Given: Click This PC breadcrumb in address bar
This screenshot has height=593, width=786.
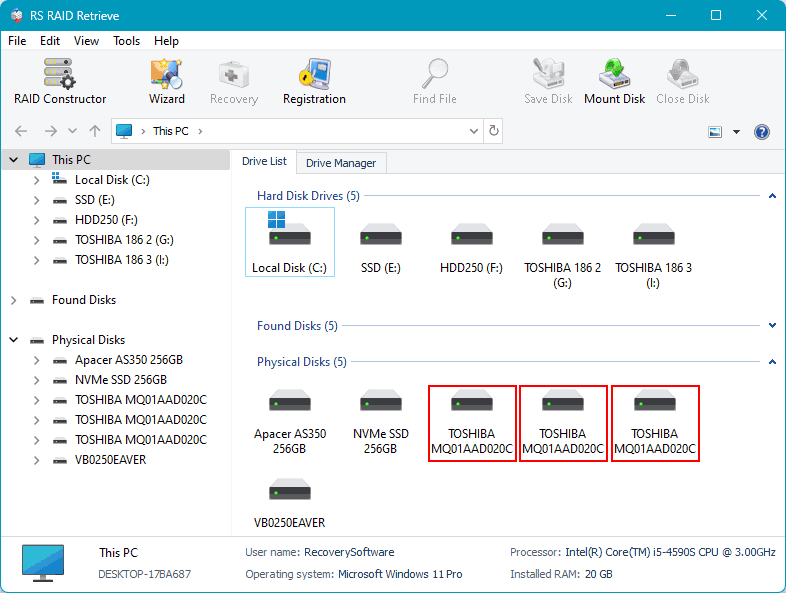Looking at the screenshot, I should pyautogui.click(x=170, y=131).
